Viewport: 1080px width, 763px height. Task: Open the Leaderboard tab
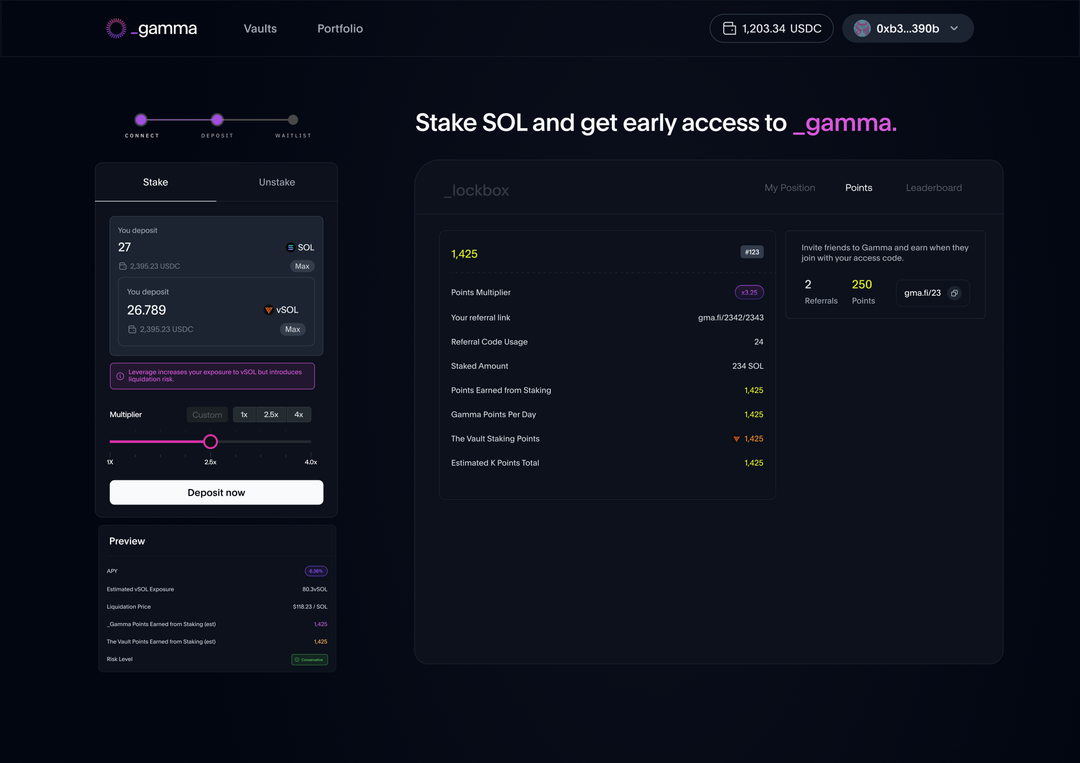point(934,187)
